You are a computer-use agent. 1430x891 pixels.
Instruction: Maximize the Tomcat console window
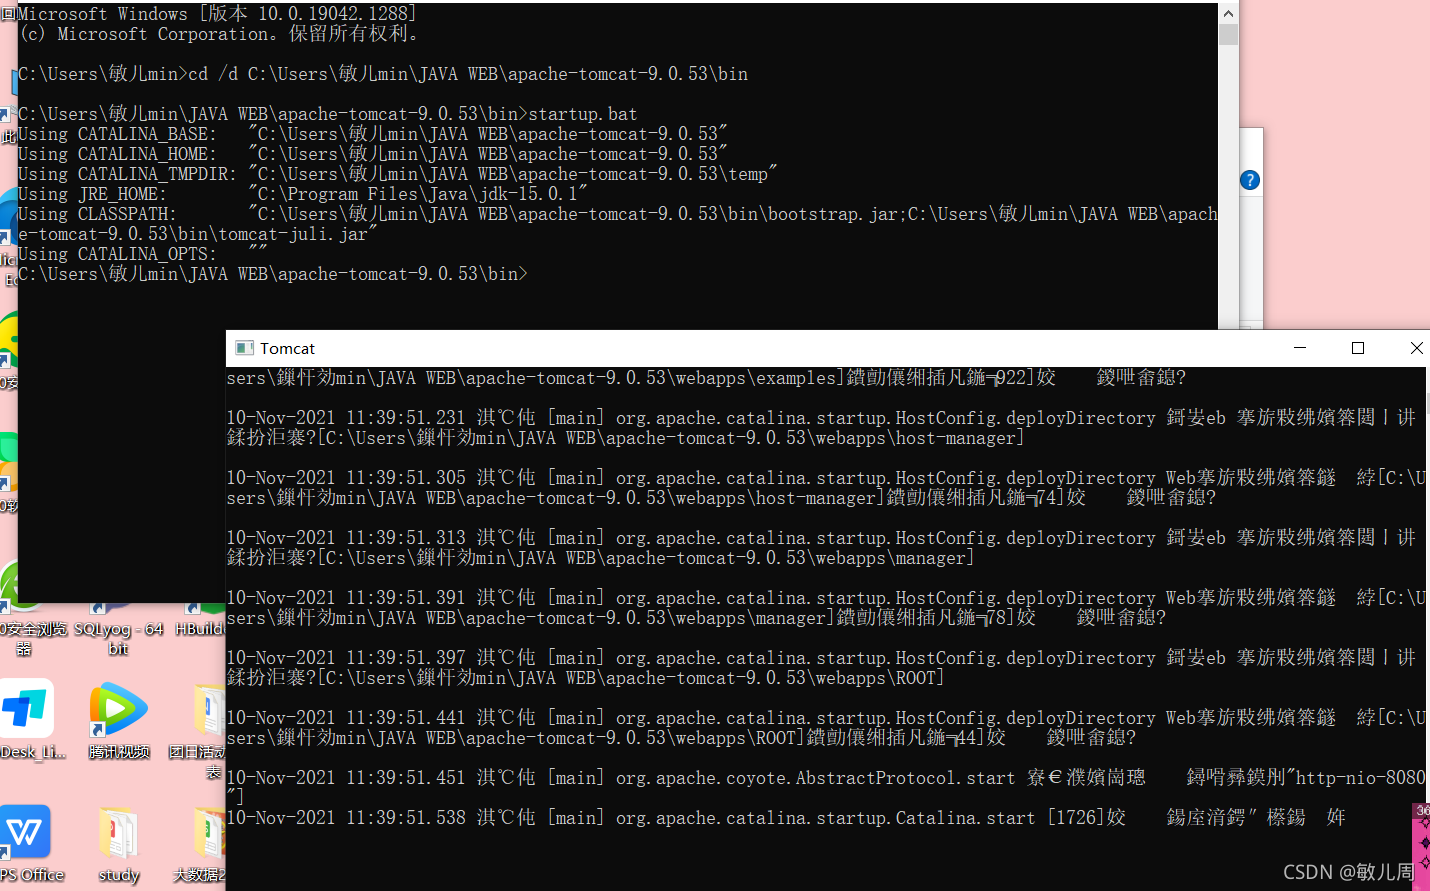pos(1358,348)
